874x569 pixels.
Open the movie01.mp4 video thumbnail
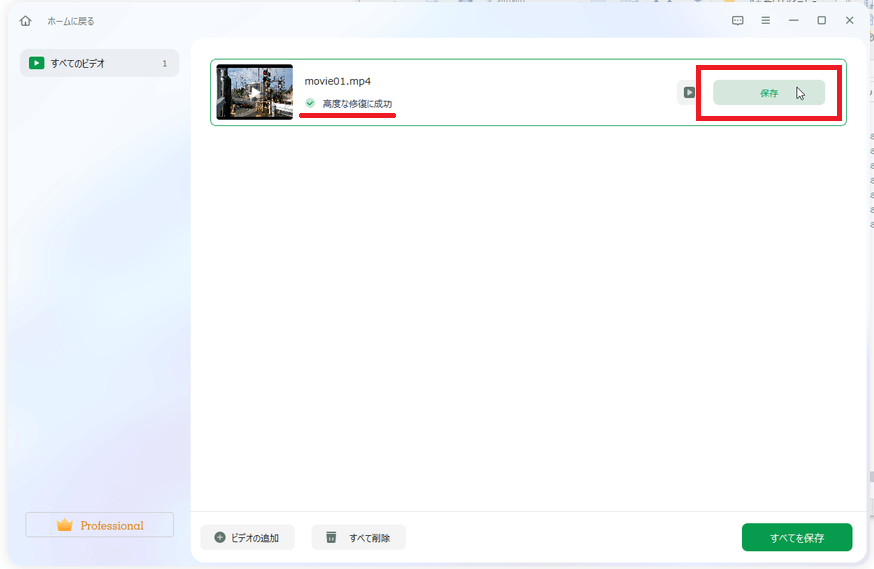(x=255, y=92)
